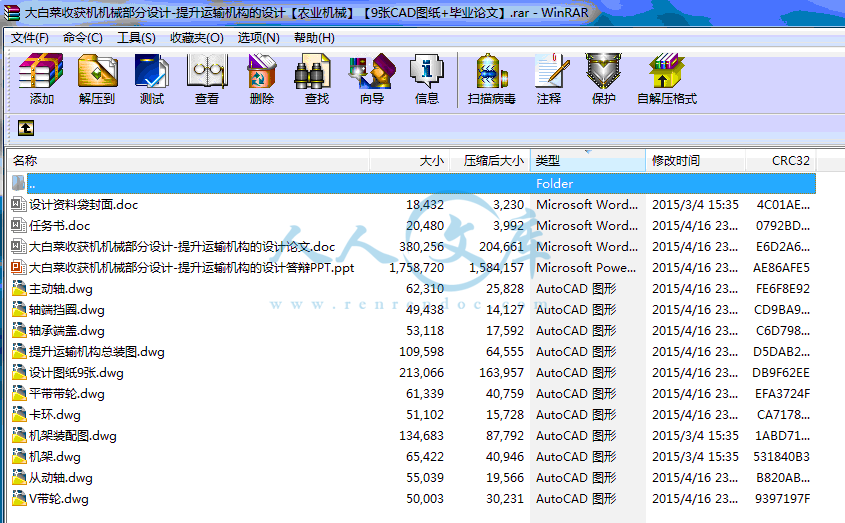Click the Word icon of 设计资料袋封面.doc
This screenshot has width=845, height=523.
(18, 204)
